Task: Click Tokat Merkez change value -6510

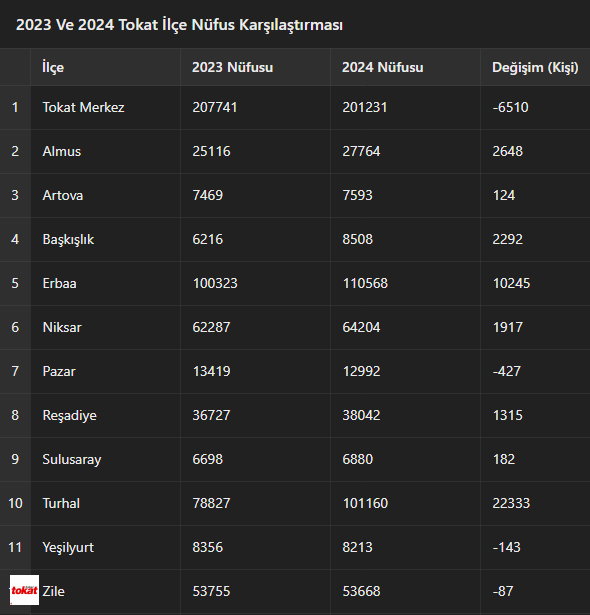Action: [510, 107]
